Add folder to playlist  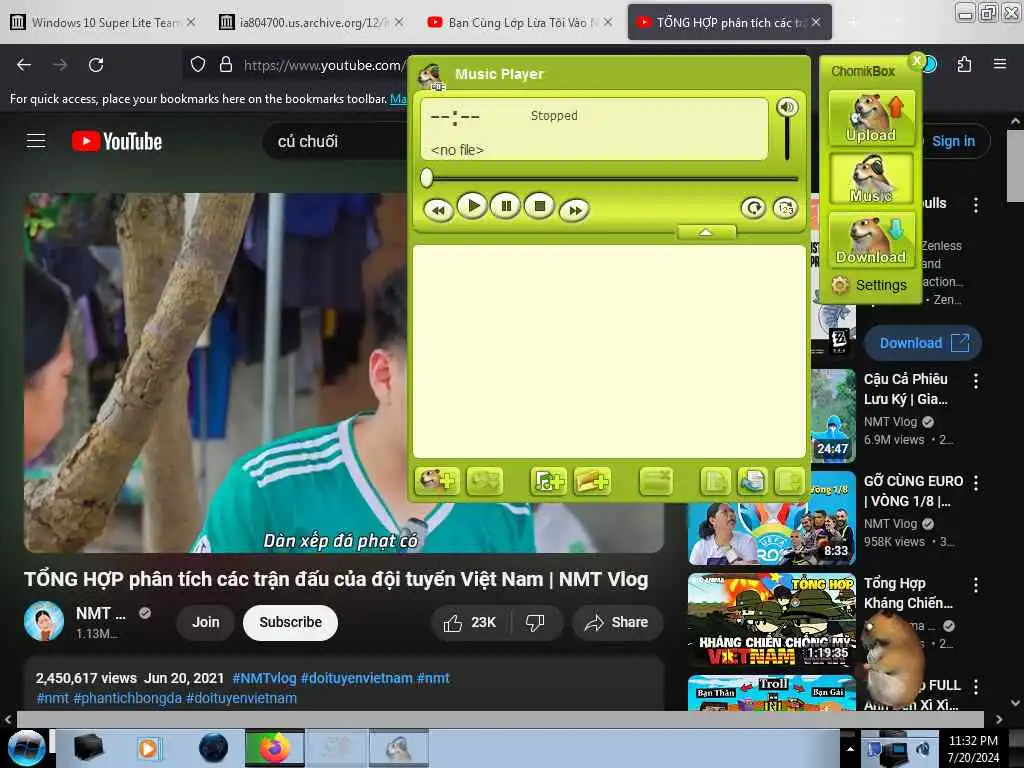pyautogui.click(x=592, y=481)
